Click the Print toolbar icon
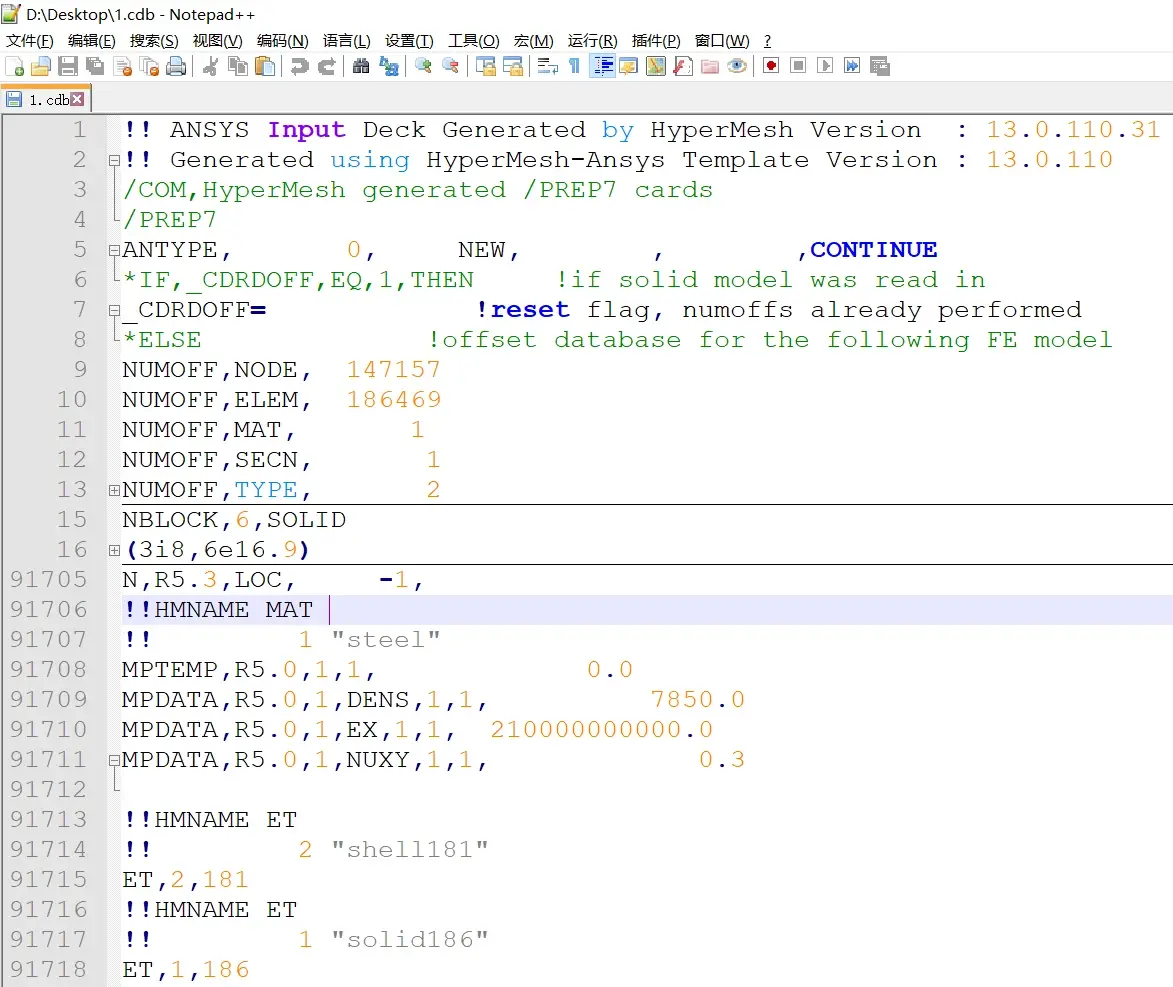The width and height of the screenshot is (1173, 987). tap(176, 67)
